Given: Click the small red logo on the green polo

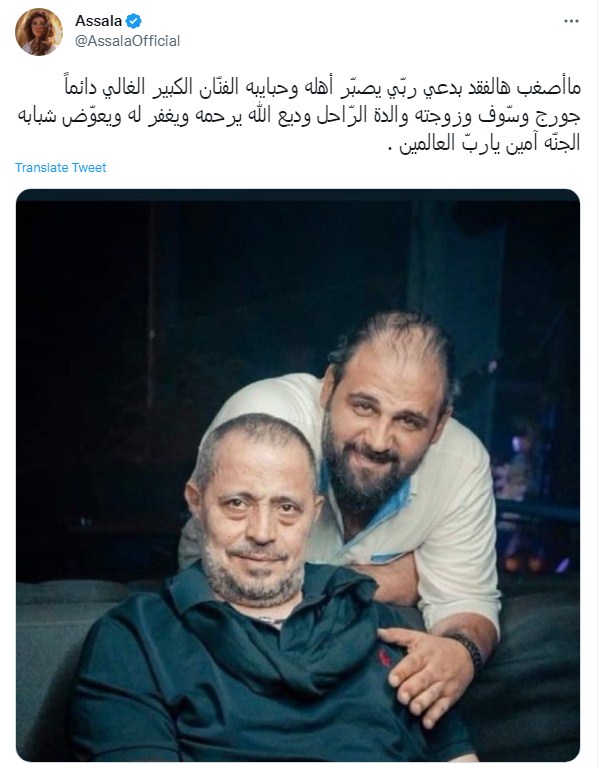Looking at the screenshot, I should point(385,657).
